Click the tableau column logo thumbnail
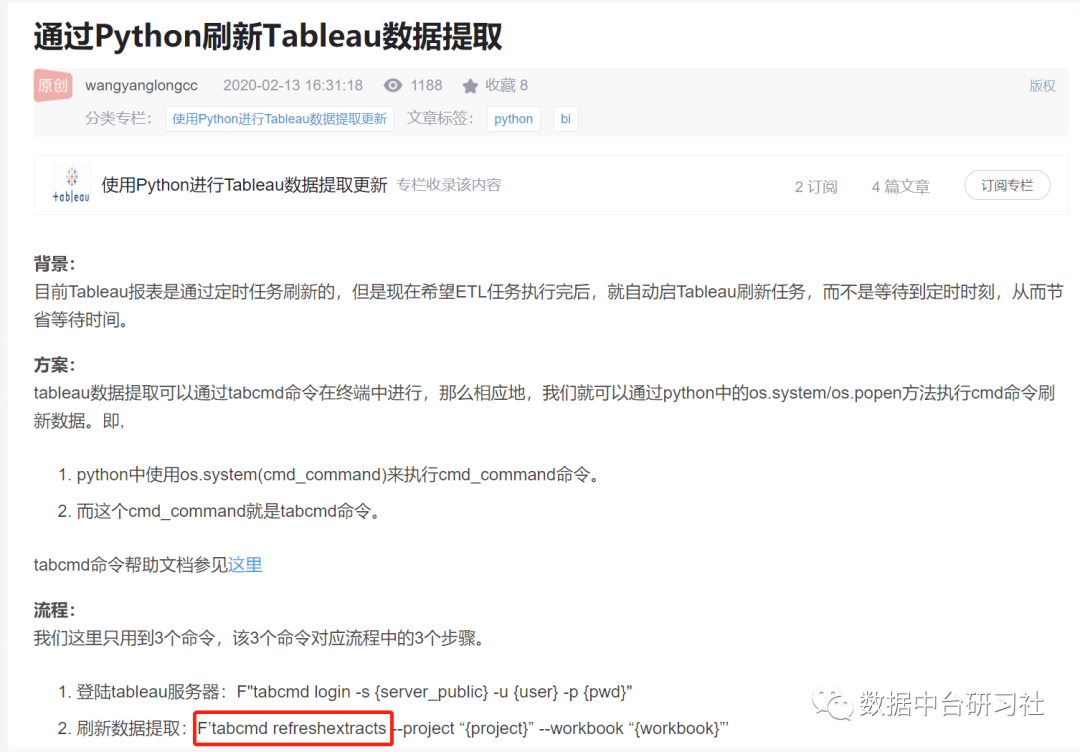This screenshot has height=752, width=1080. click(72, 185)
